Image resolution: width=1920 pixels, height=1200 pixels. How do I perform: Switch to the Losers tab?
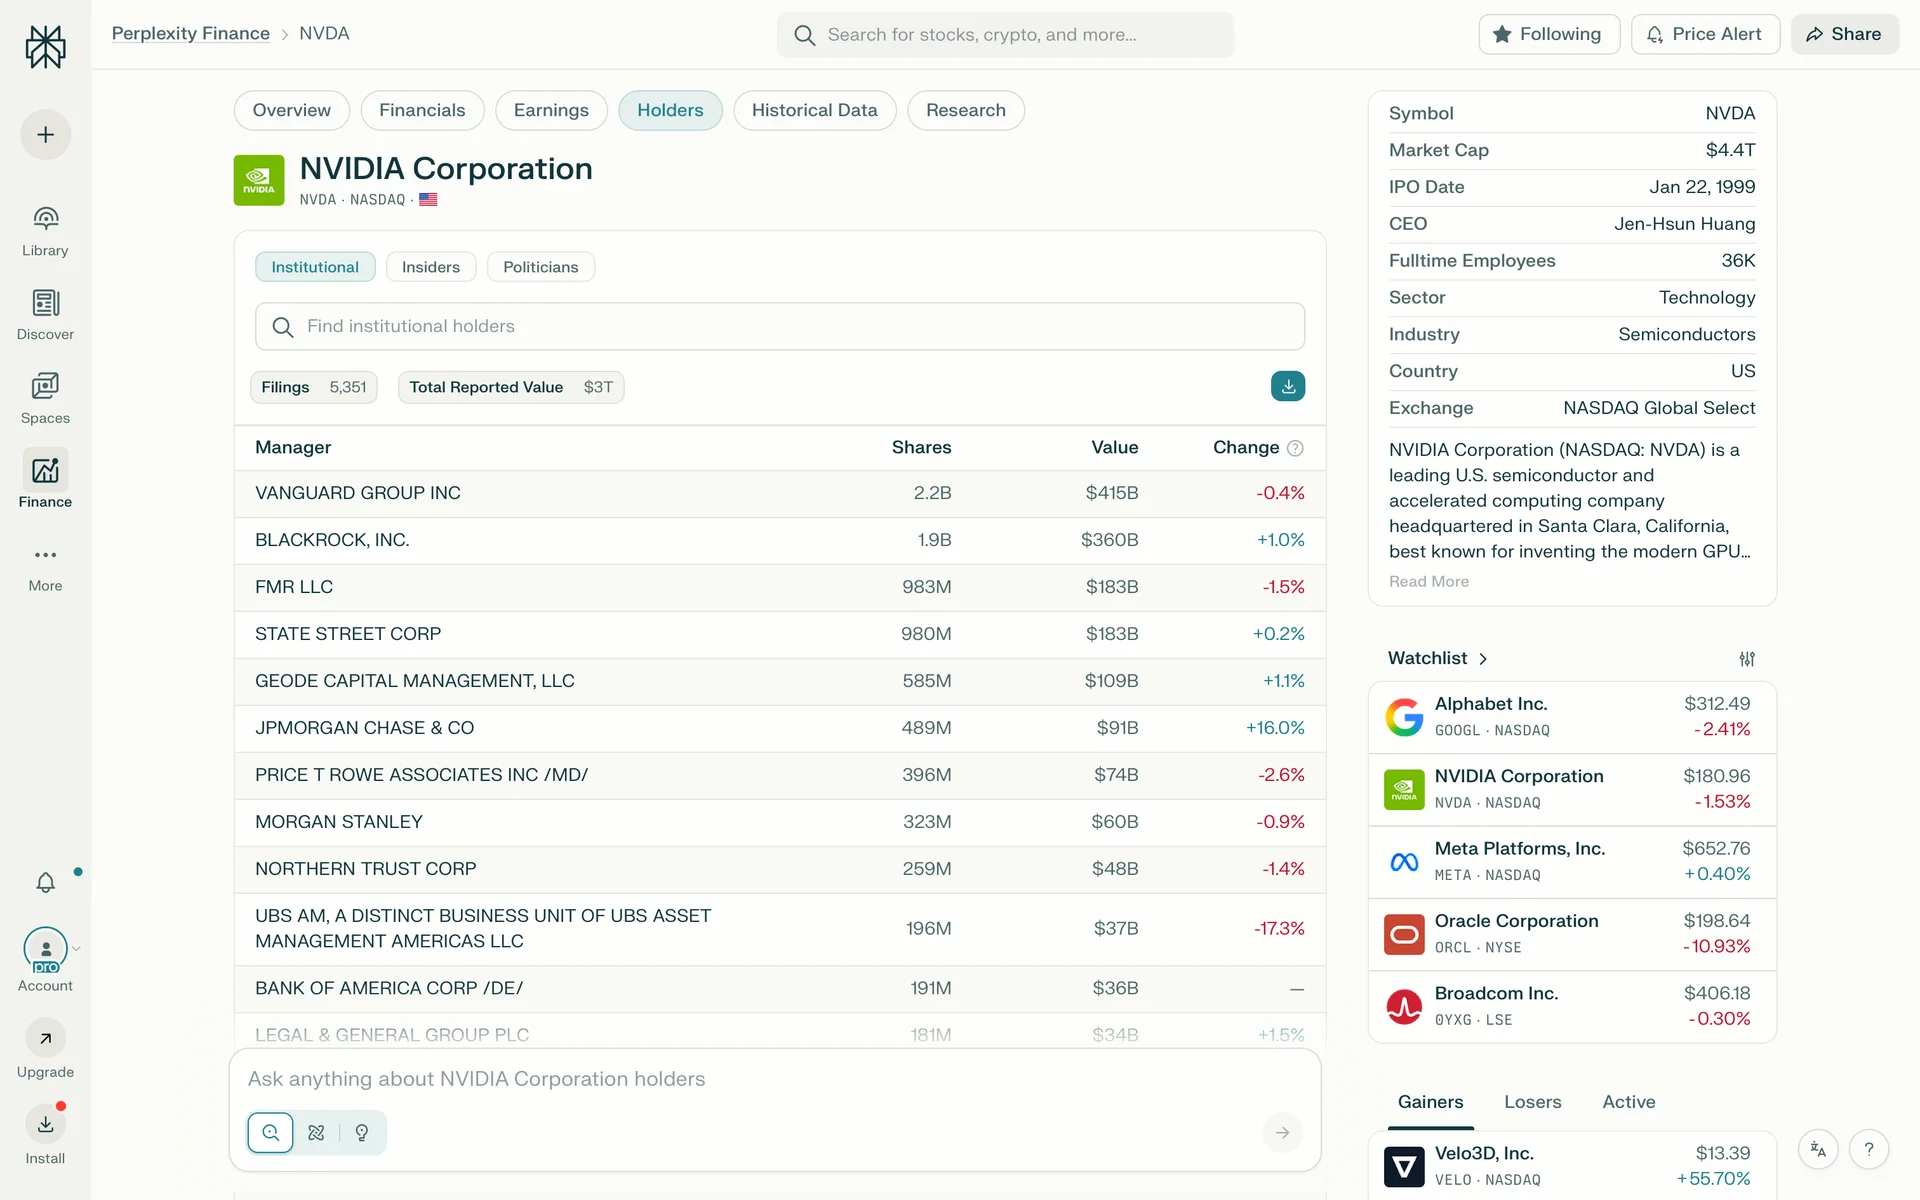1532,1102
